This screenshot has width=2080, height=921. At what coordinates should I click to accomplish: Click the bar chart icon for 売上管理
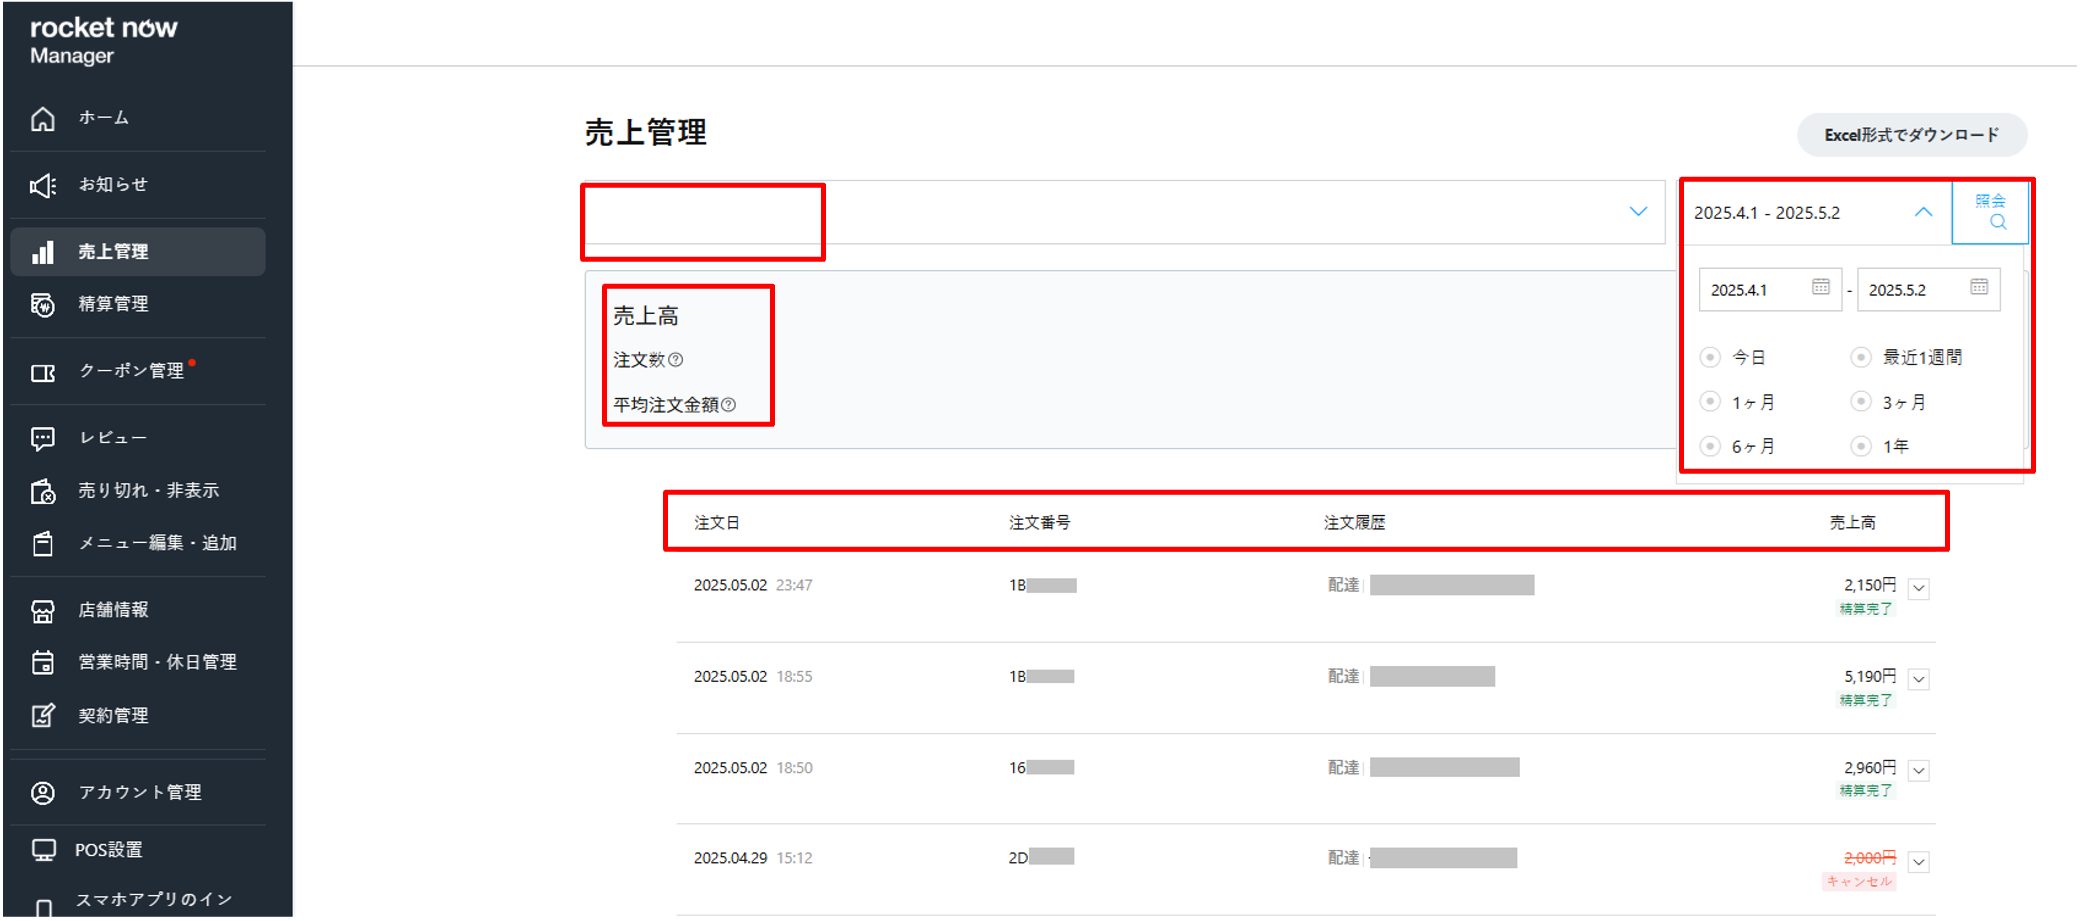click(43, 252)
